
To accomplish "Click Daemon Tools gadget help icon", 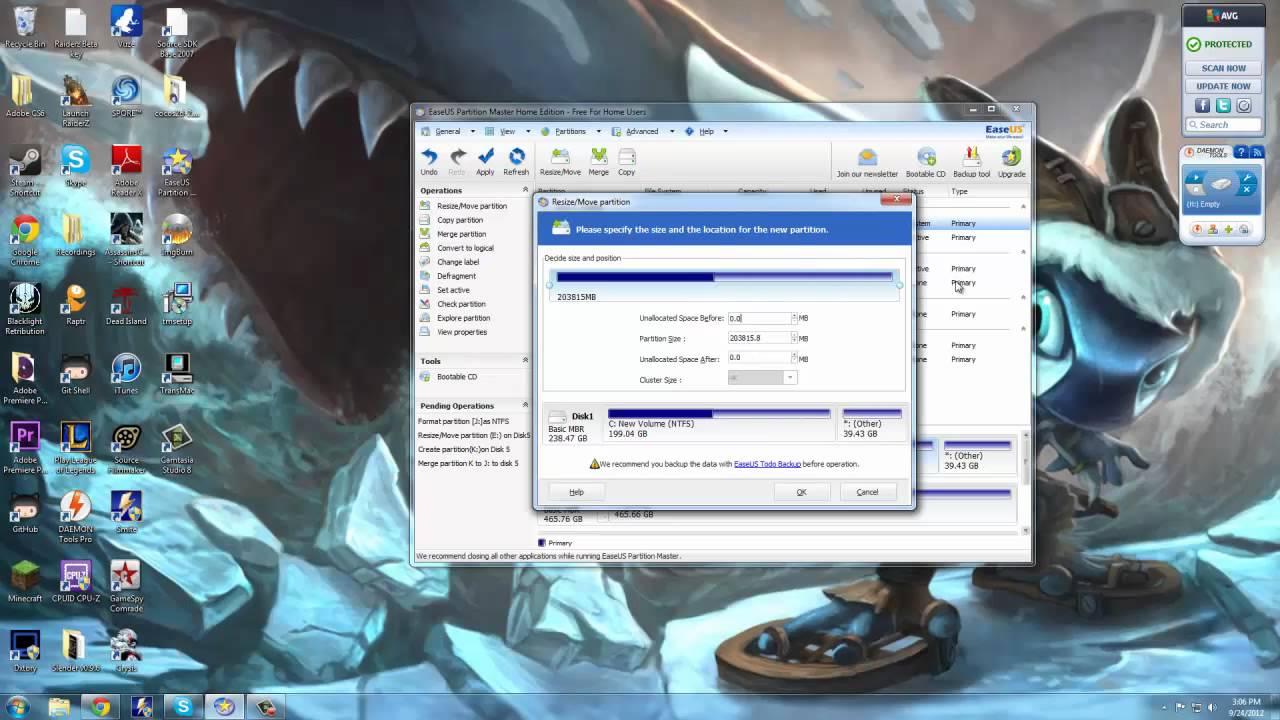I will click(x=1241, y=152).
